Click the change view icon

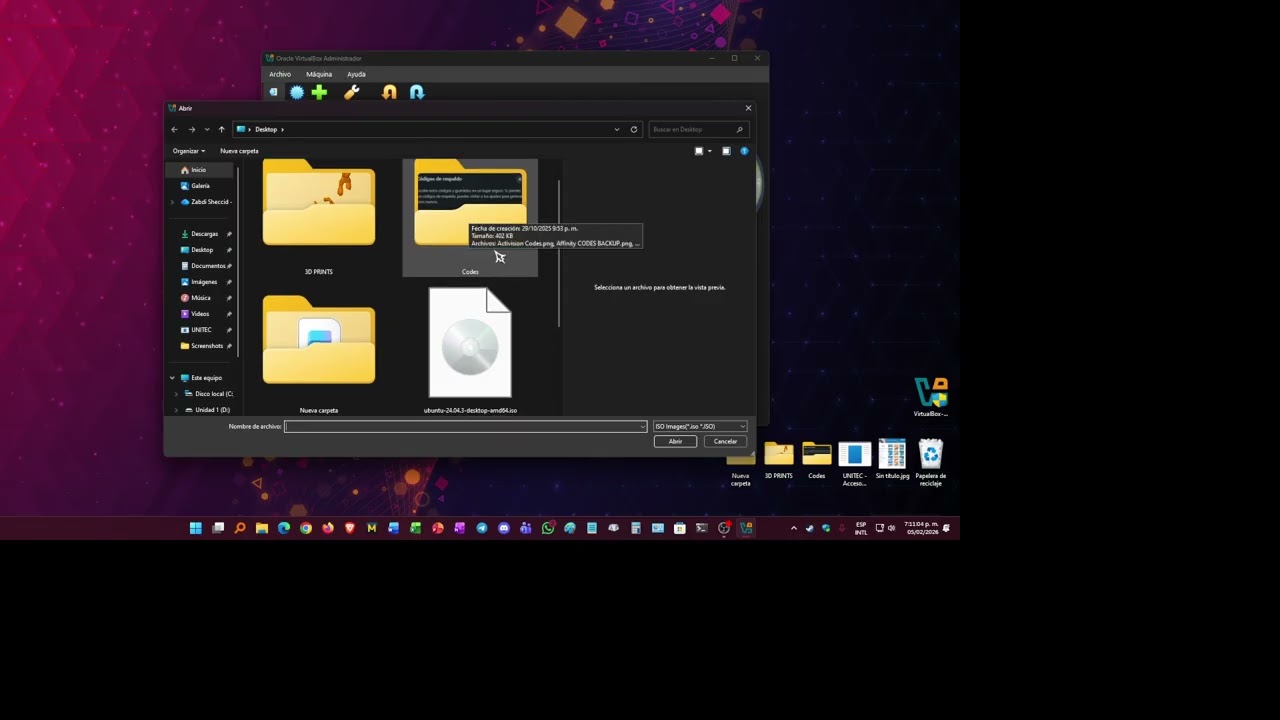[x=699, y=151]
